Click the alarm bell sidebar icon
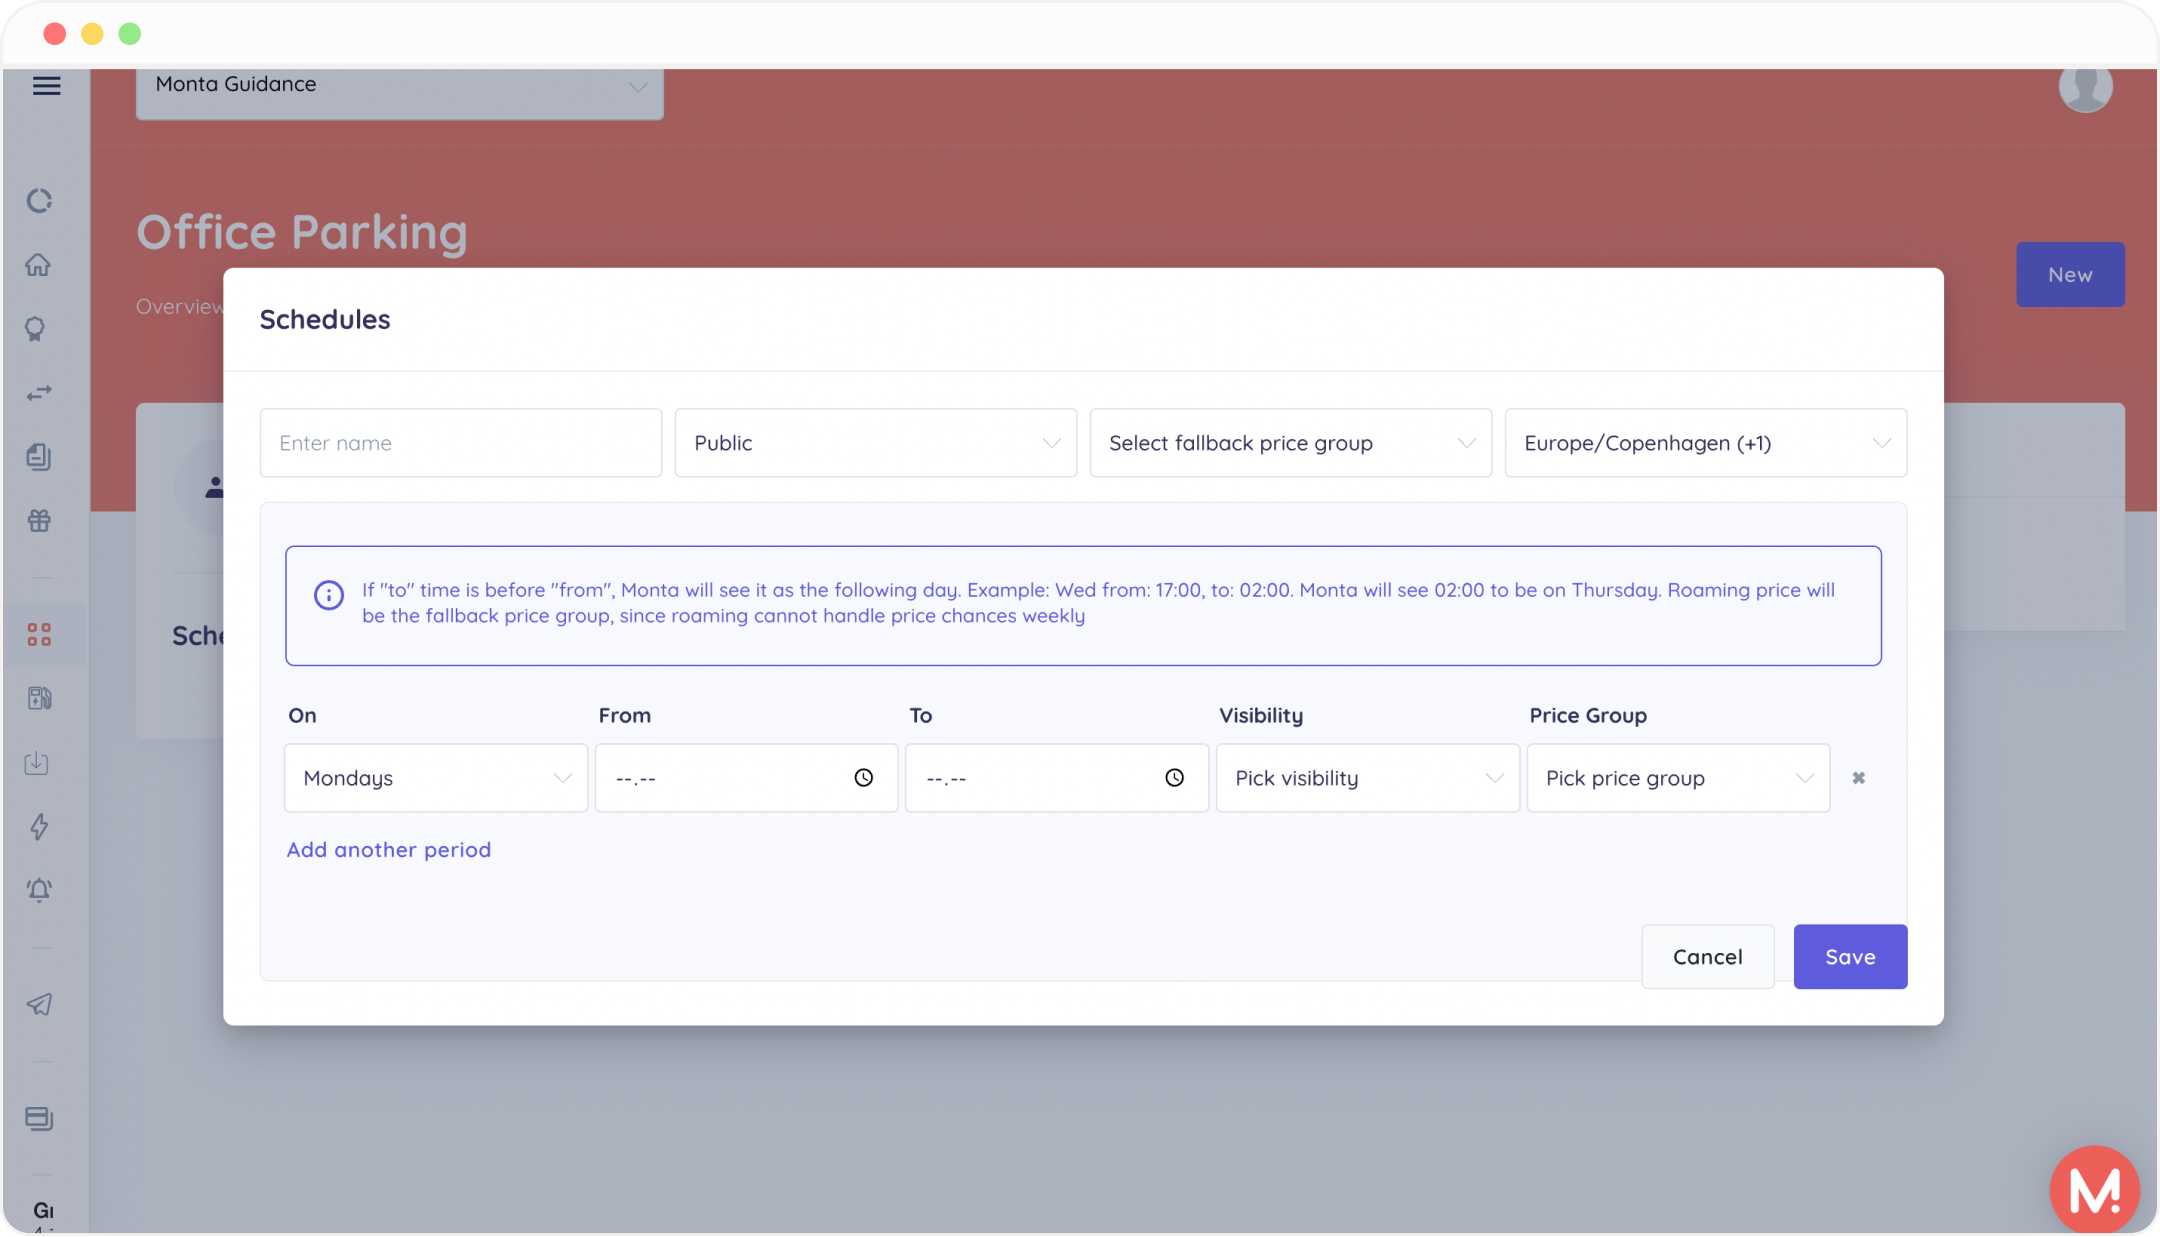 coord(39,890)
